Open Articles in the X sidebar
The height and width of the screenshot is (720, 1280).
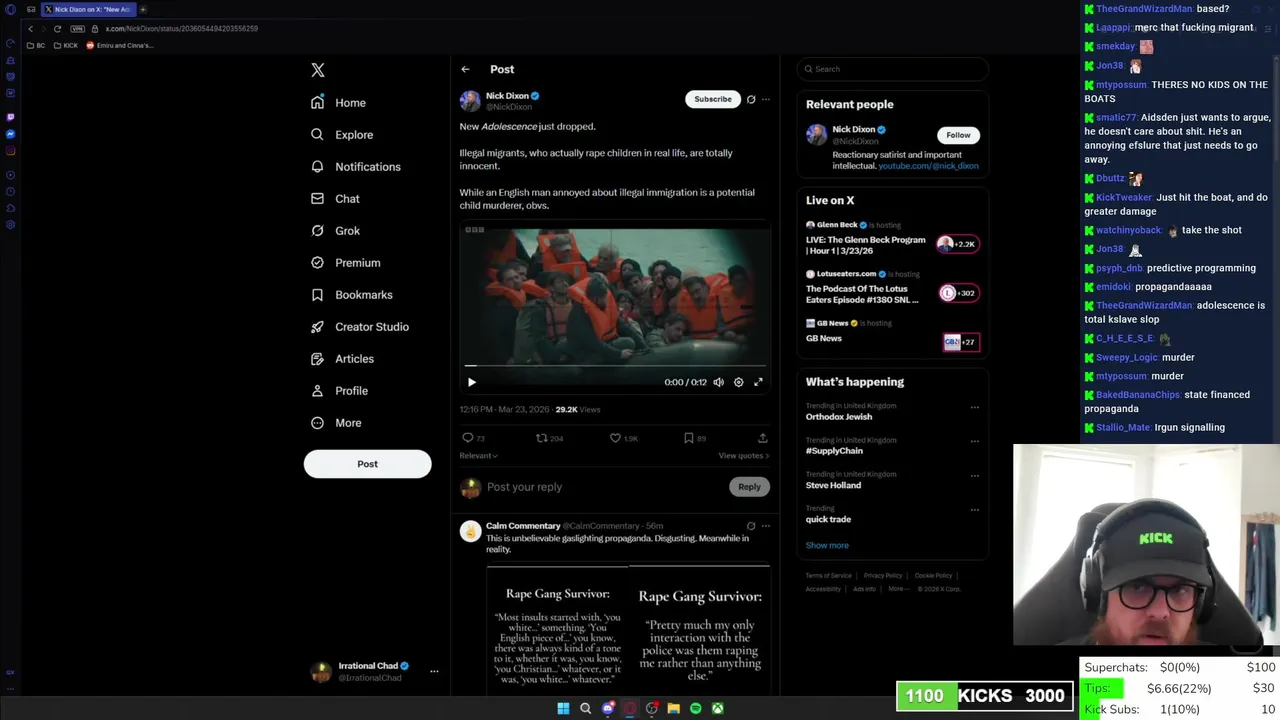(x=342, y=359)
